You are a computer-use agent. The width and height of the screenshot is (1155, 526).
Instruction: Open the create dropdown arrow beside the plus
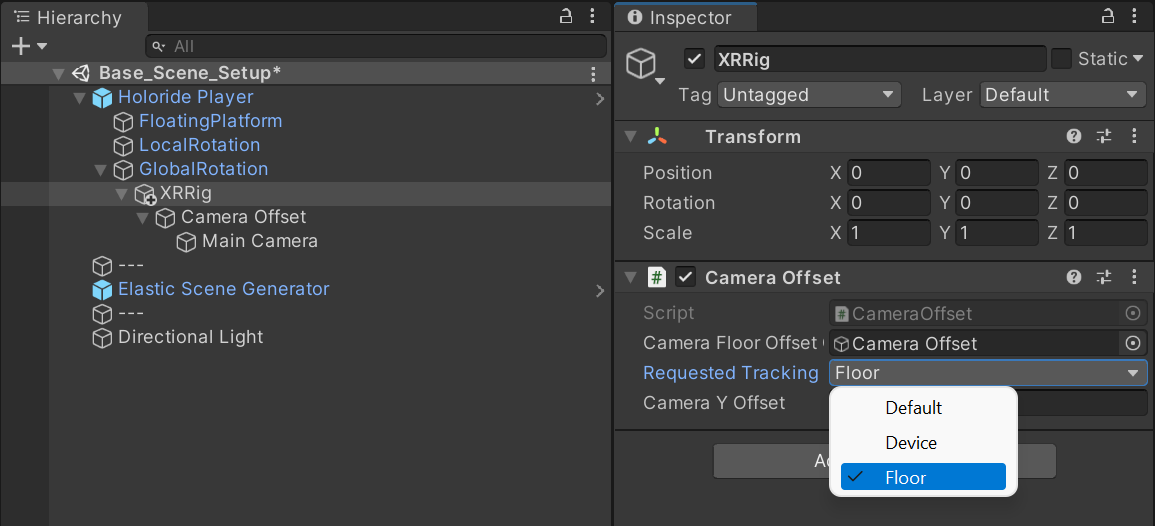pos(42,46)
